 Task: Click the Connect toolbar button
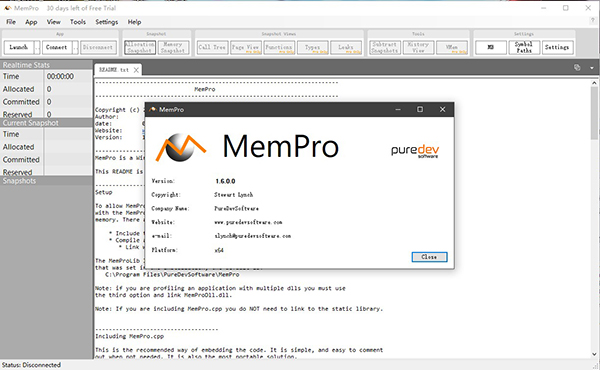(x=57, y=47)
